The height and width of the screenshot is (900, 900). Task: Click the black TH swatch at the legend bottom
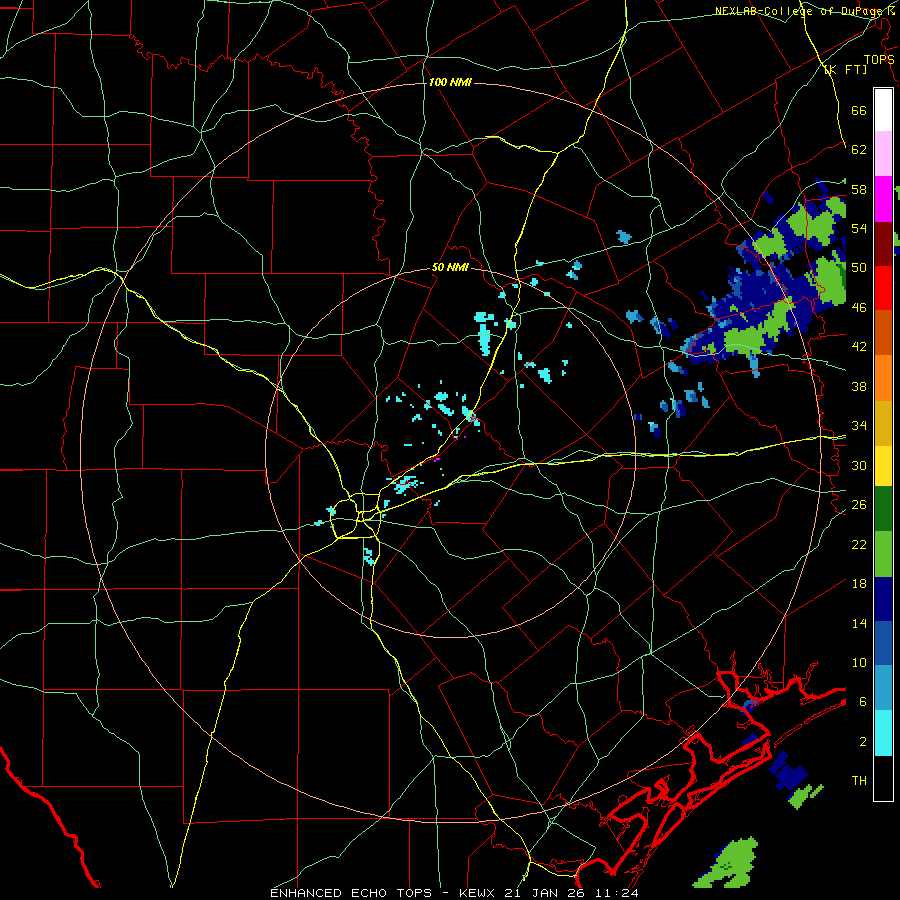[x=883, y=778]
